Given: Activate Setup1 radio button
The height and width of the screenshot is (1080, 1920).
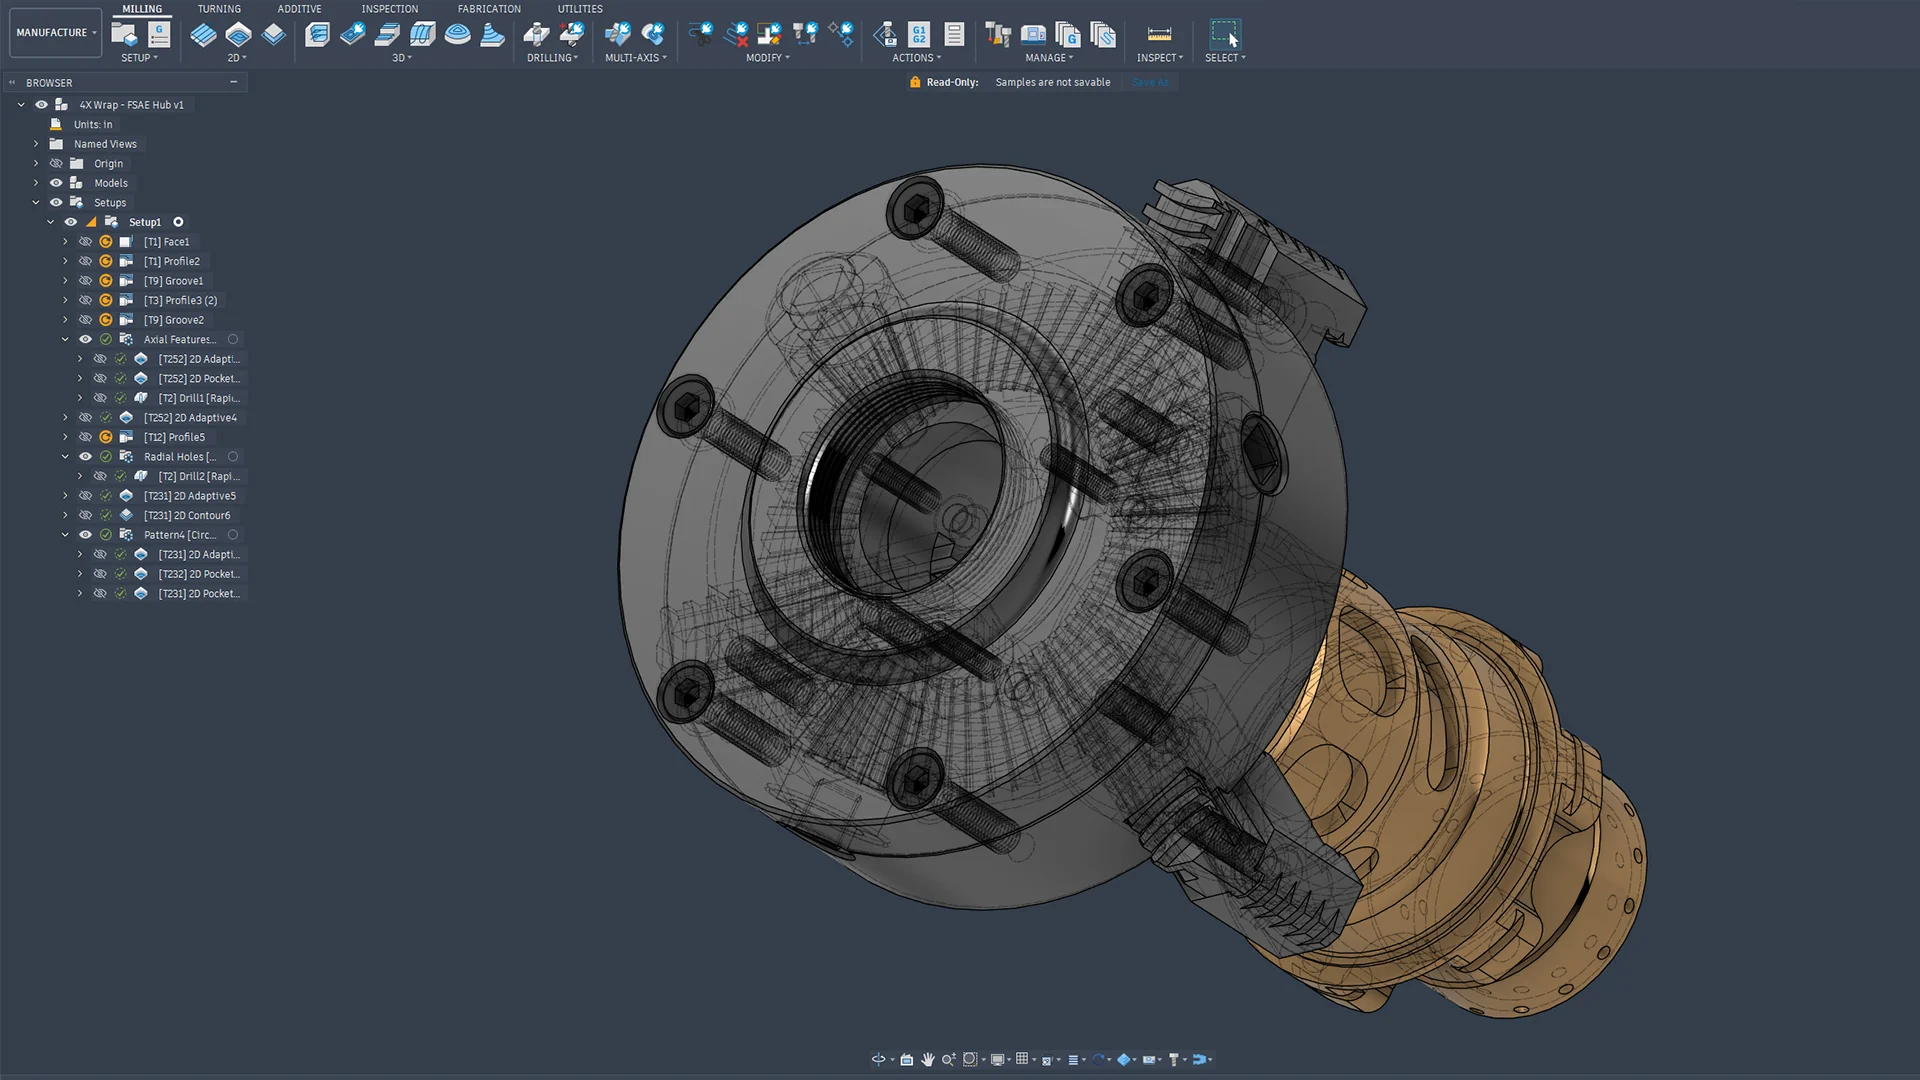Looking at the screenshot, I should pos(178,222).
